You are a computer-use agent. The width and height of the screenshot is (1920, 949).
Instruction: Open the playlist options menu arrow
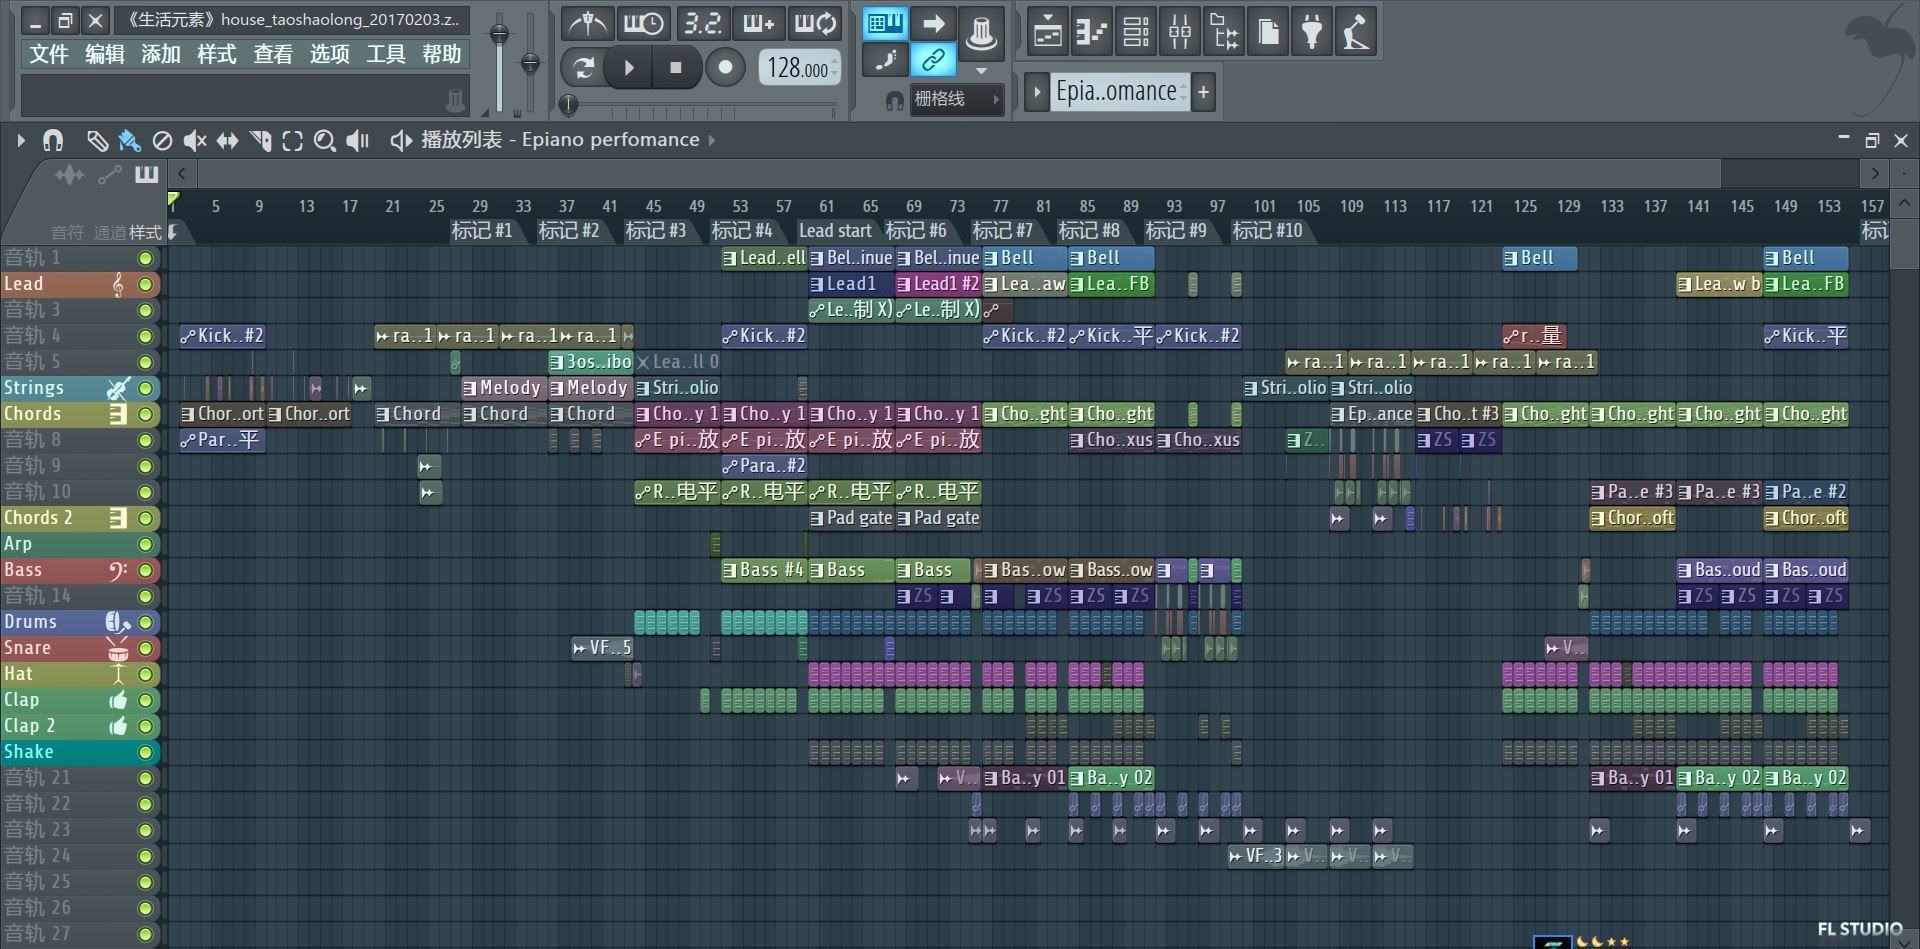[x=20, y=141]
